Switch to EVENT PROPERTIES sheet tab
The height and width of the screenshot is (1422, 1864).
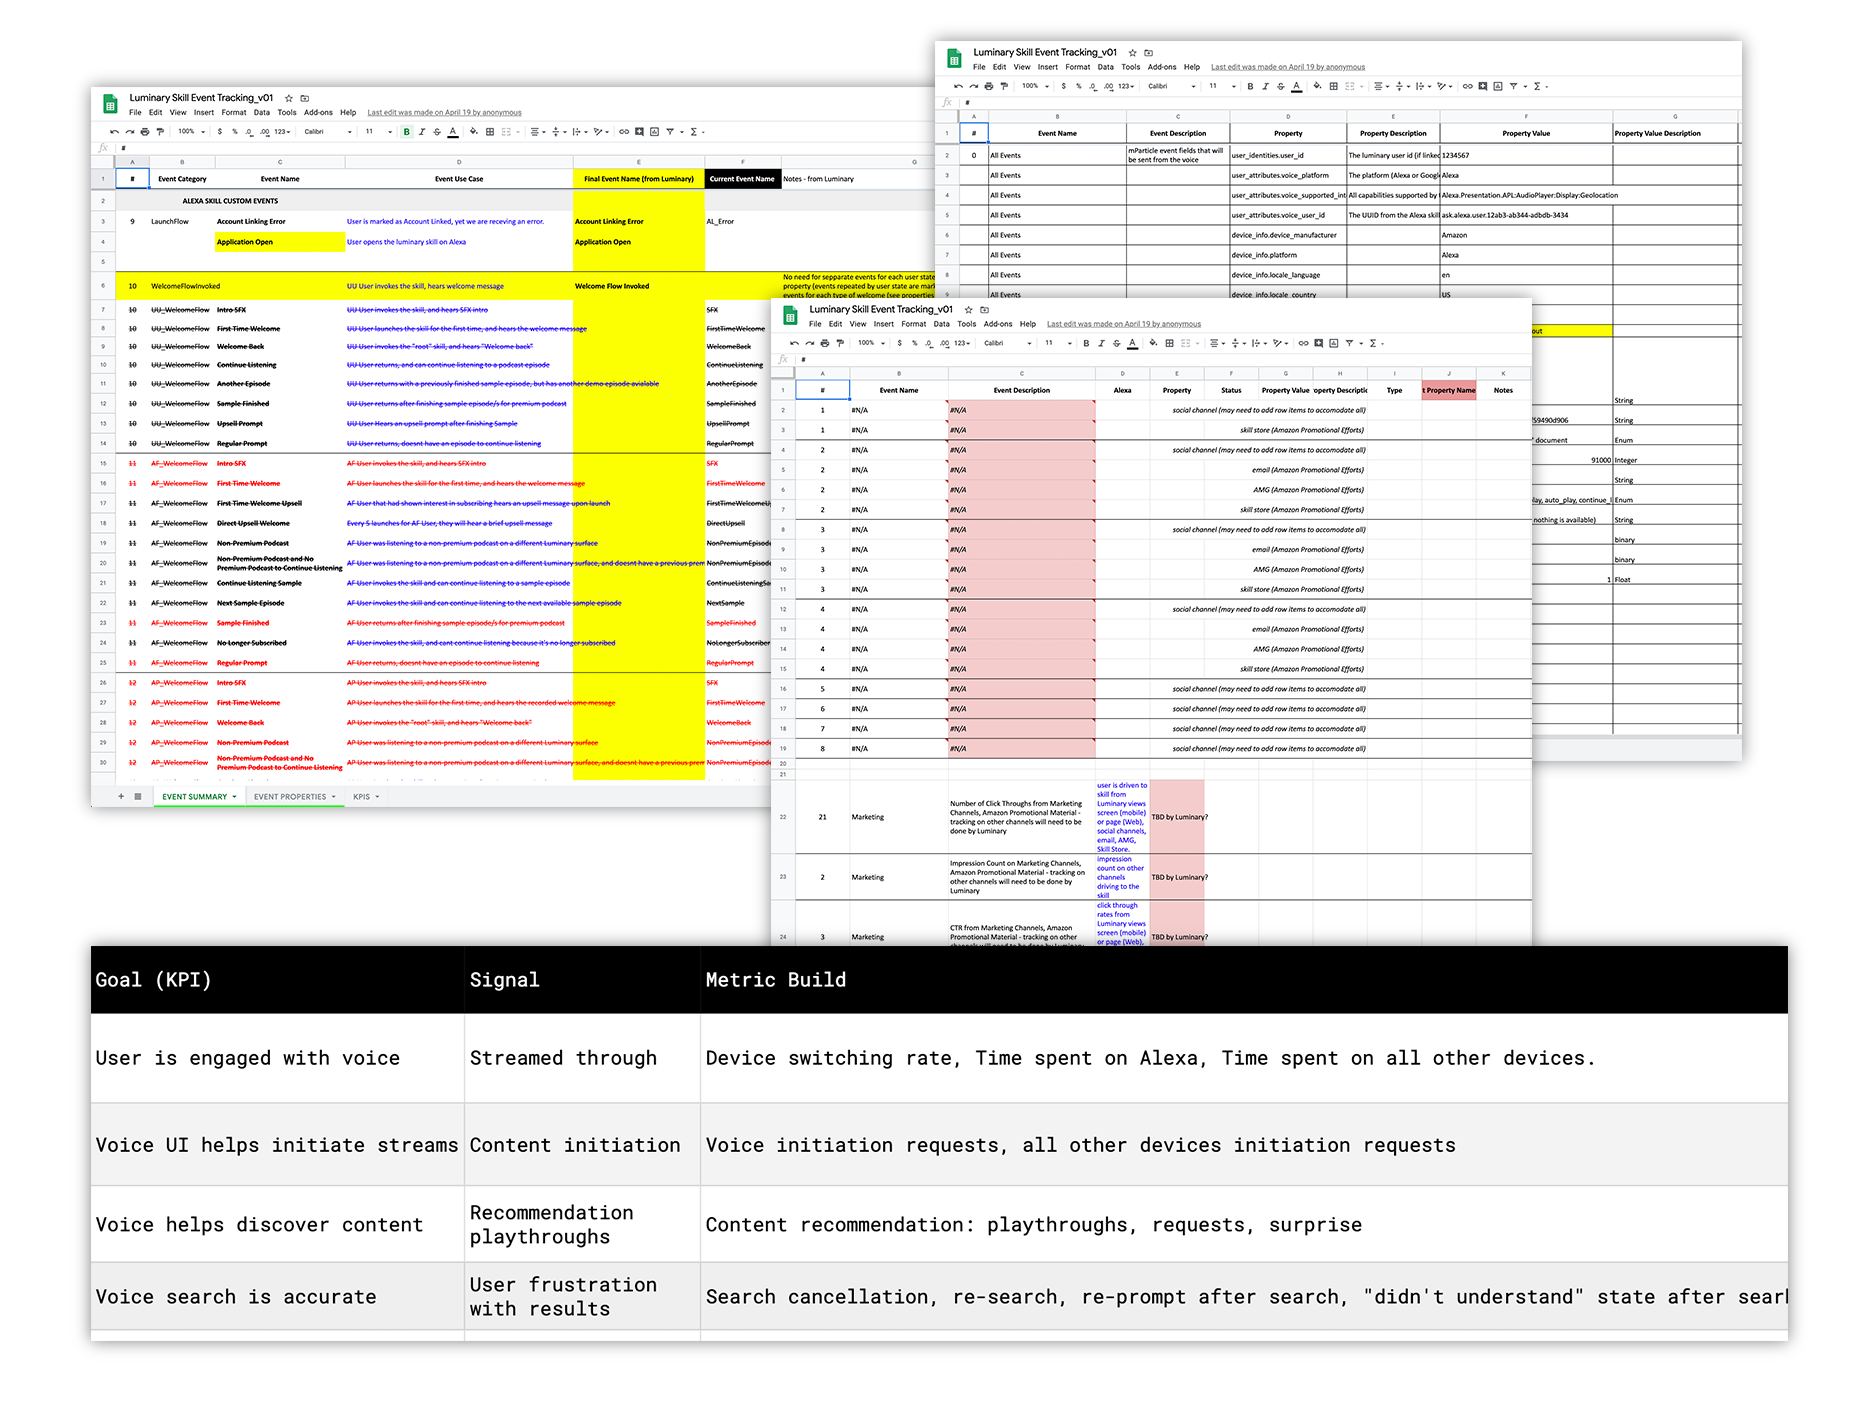tap(294, 797)
